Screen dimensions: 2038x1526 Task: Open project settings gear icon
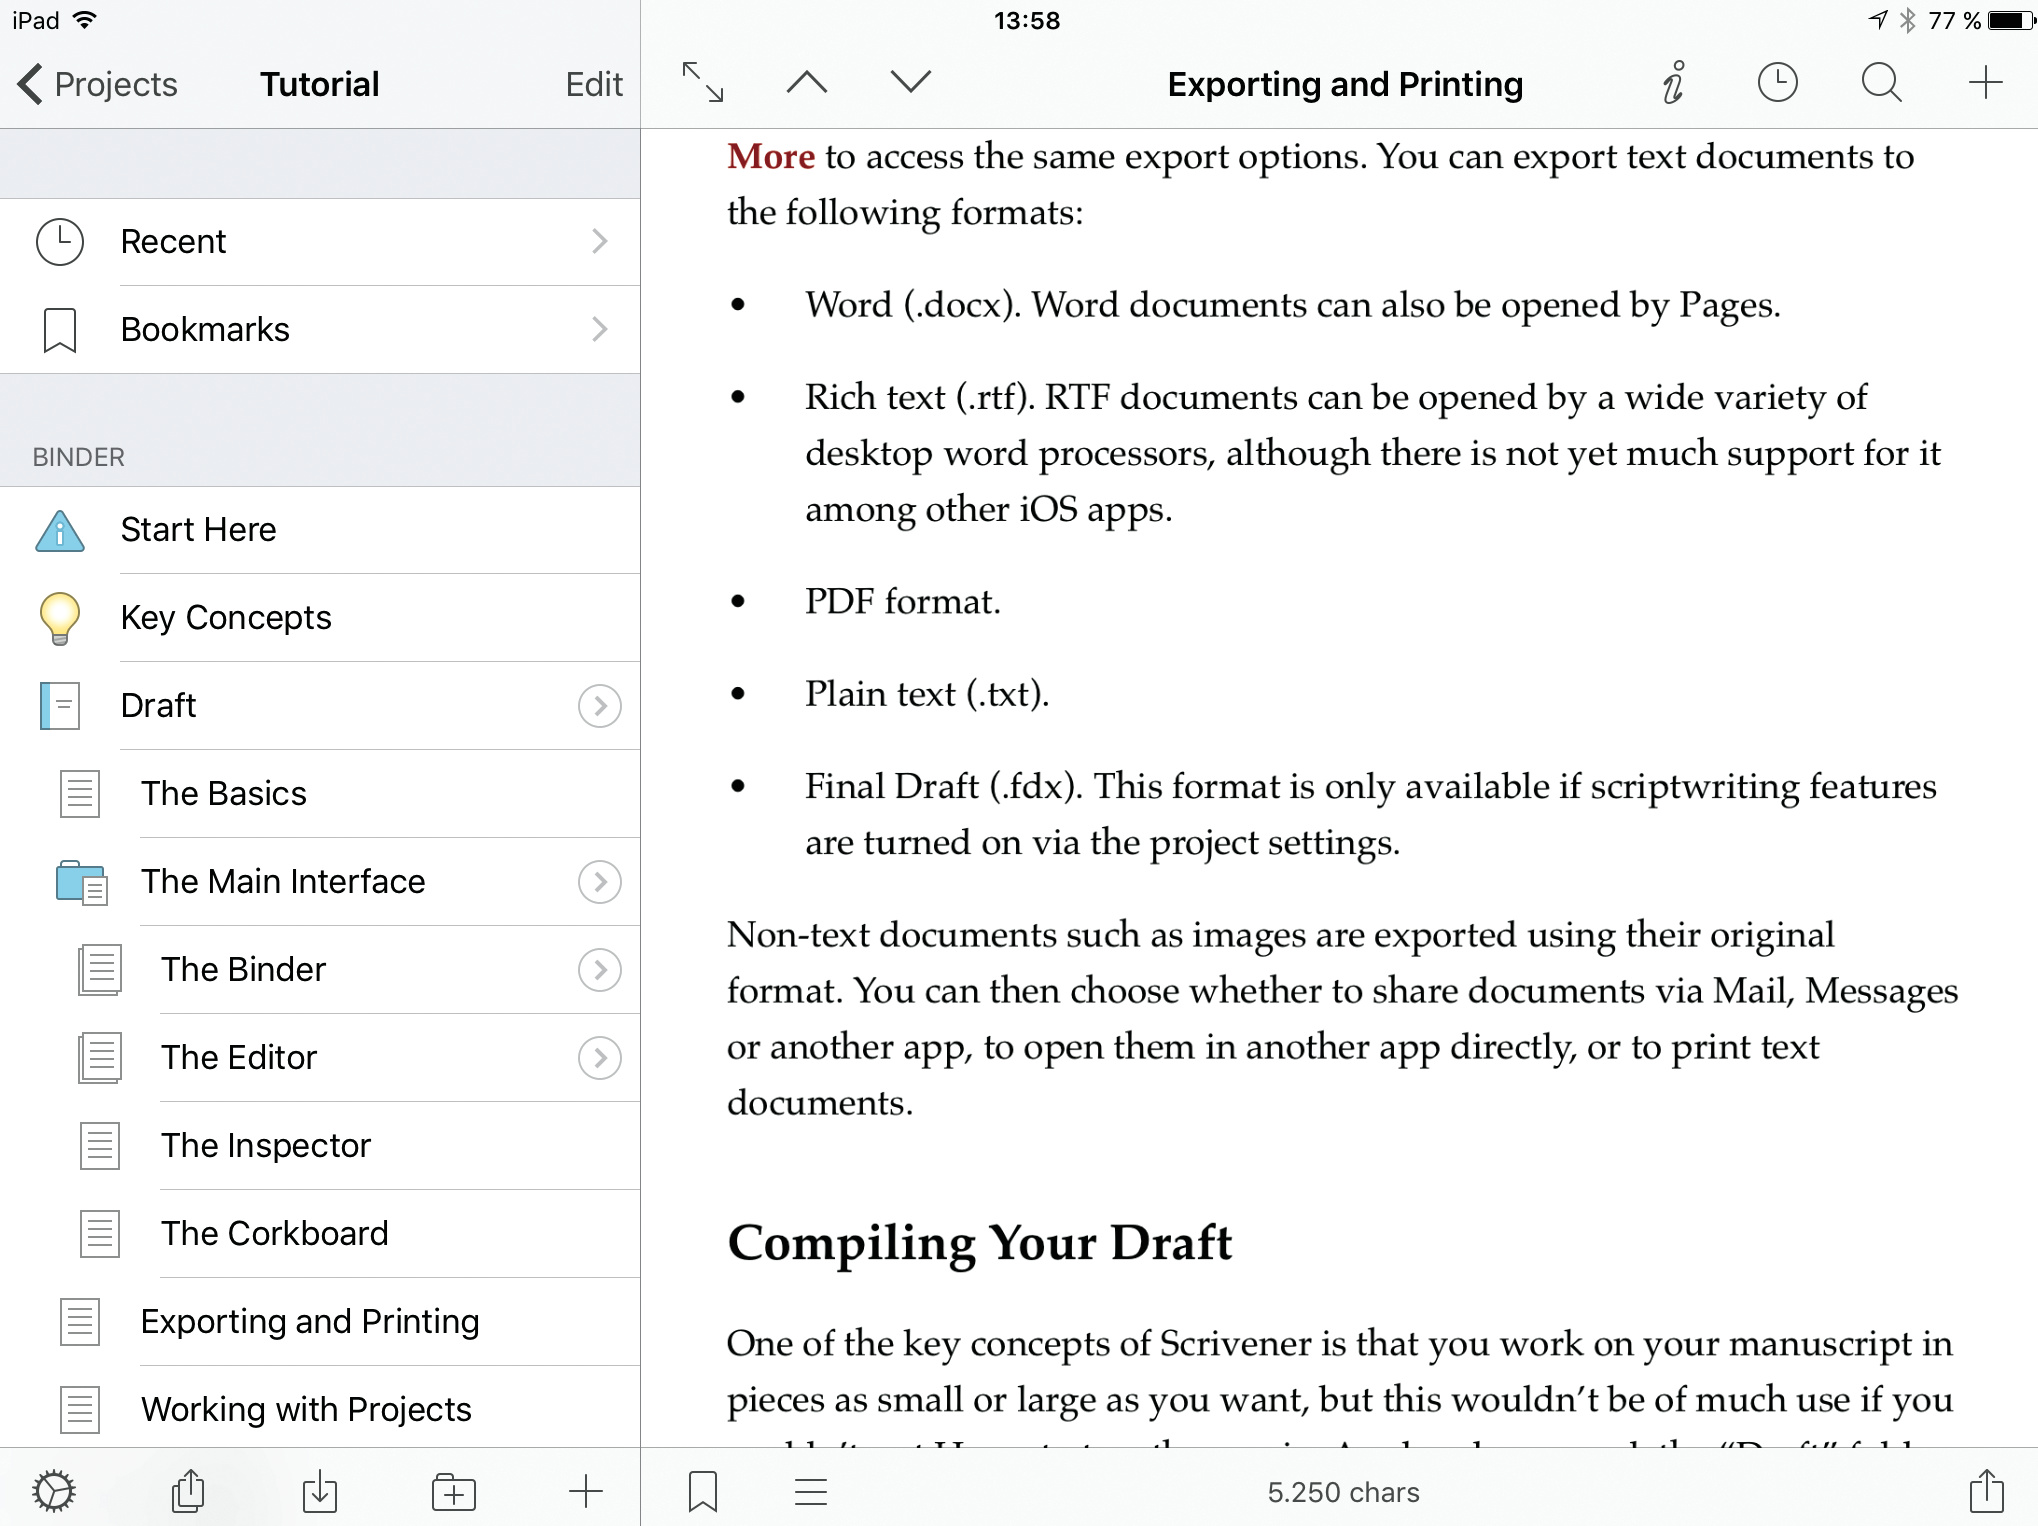(54, 1491)
